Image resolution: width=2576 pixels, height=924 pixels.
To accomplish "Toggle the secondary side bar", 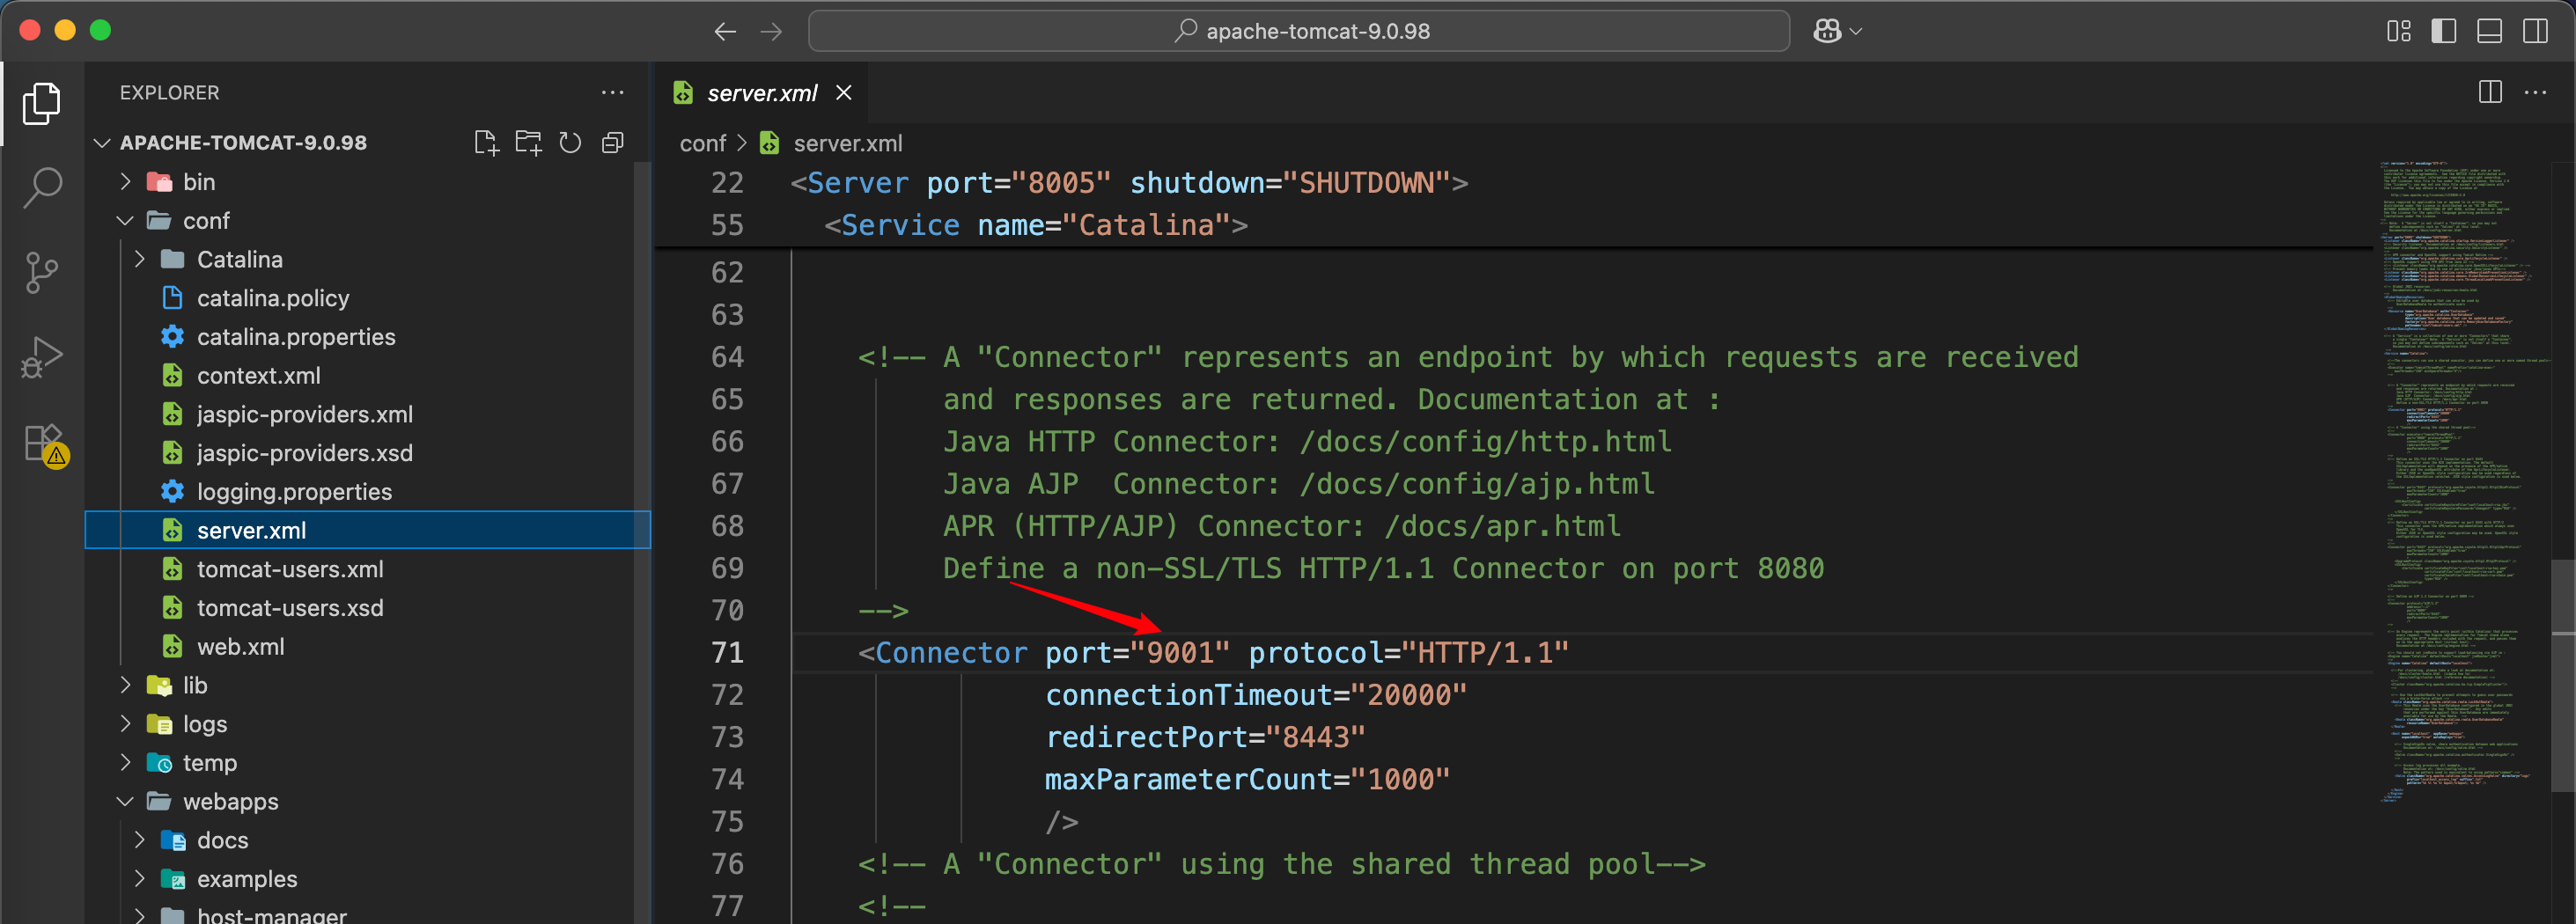I will tap(2535, 31).
